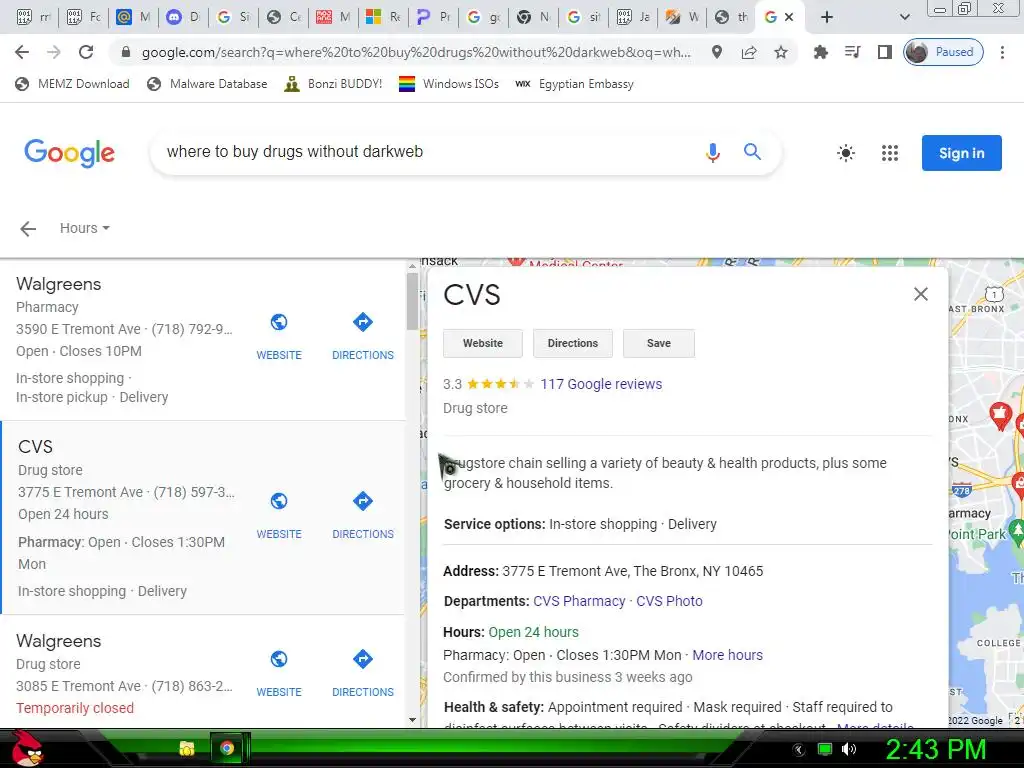Click the forward navigation arrow
This screenshot has width=1024, height=768.
click(54, 52)
